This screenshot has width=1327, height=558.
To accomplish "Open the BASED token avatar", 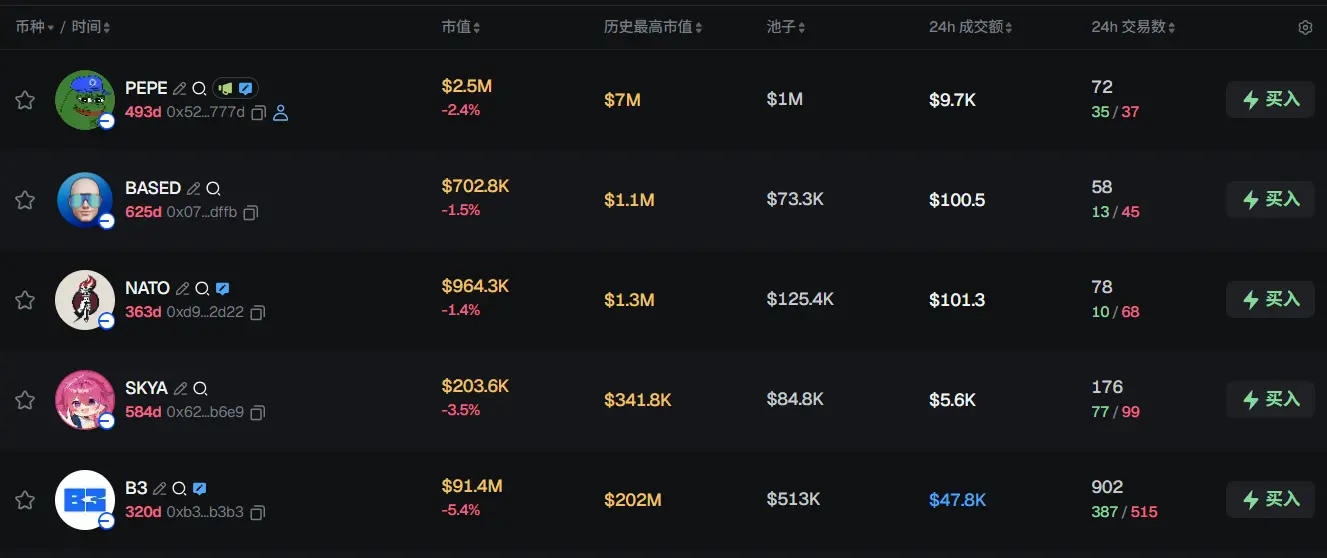I will tap(84, 199).
